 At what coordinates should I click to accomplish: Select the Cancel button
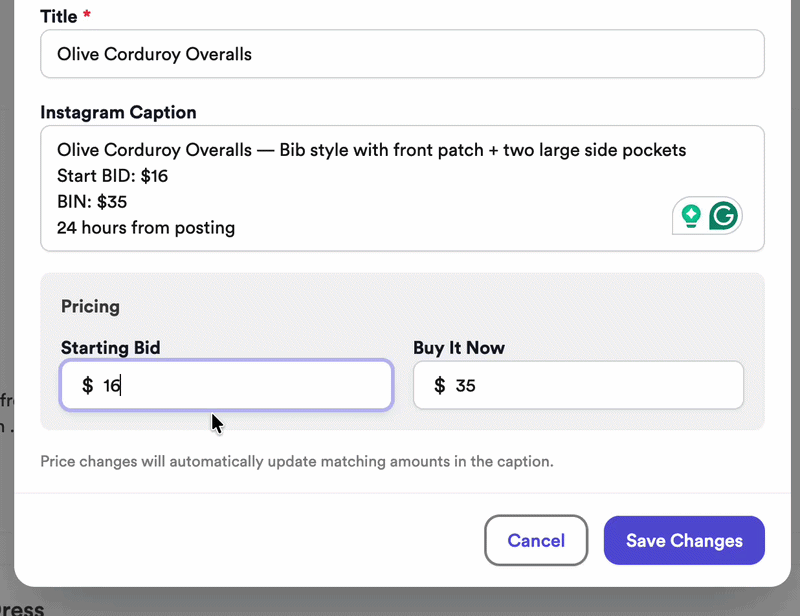(x=536, y=540)
